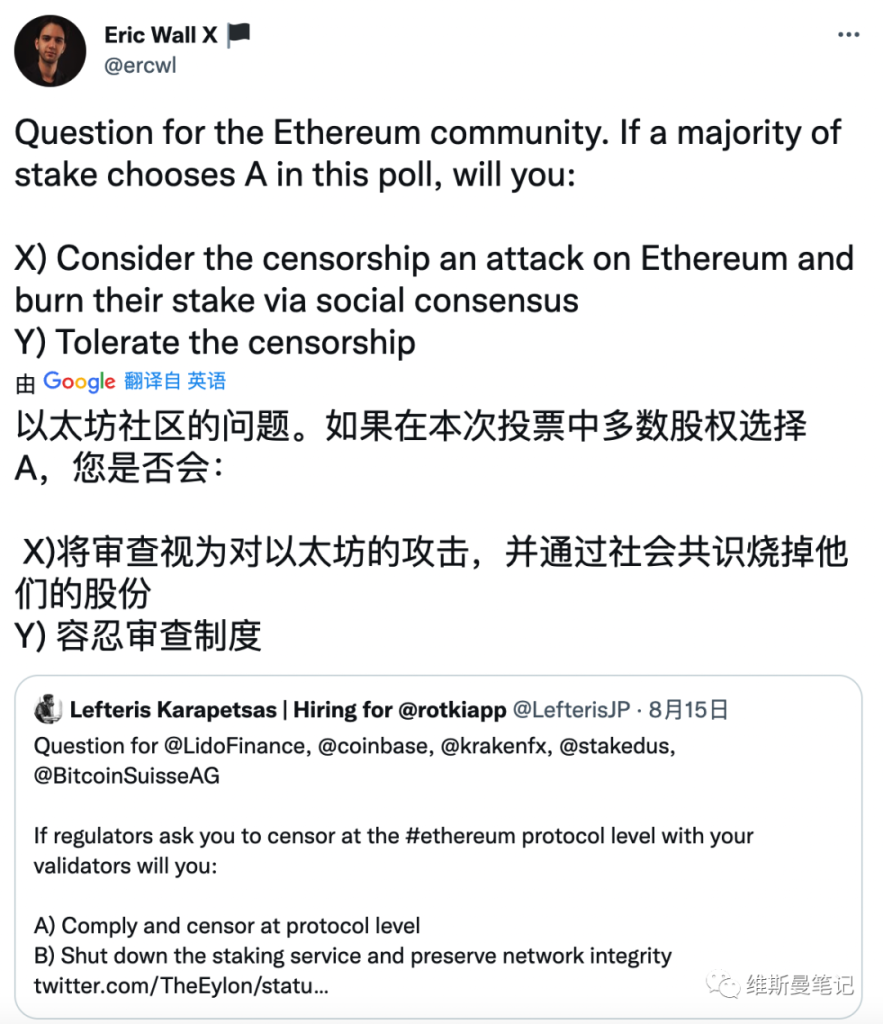This screenshot has width=883, height=1024.
Task: Open the quoted tweet card body
Action: (x=438, y=846)
